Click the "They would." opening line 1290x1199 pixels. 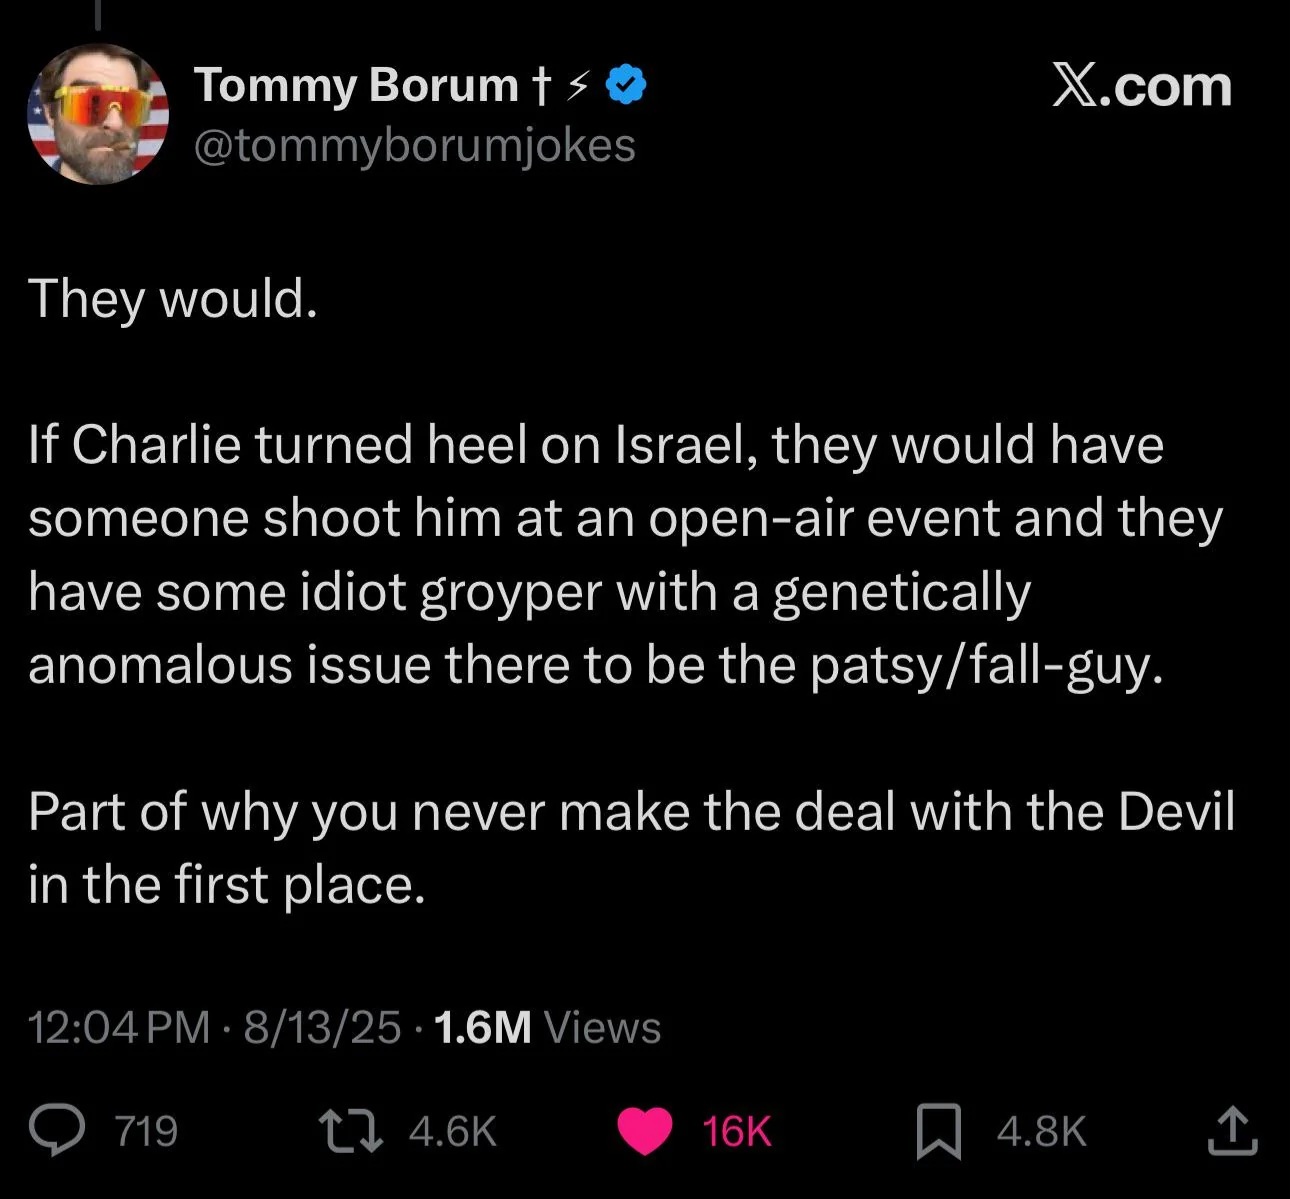173,298
